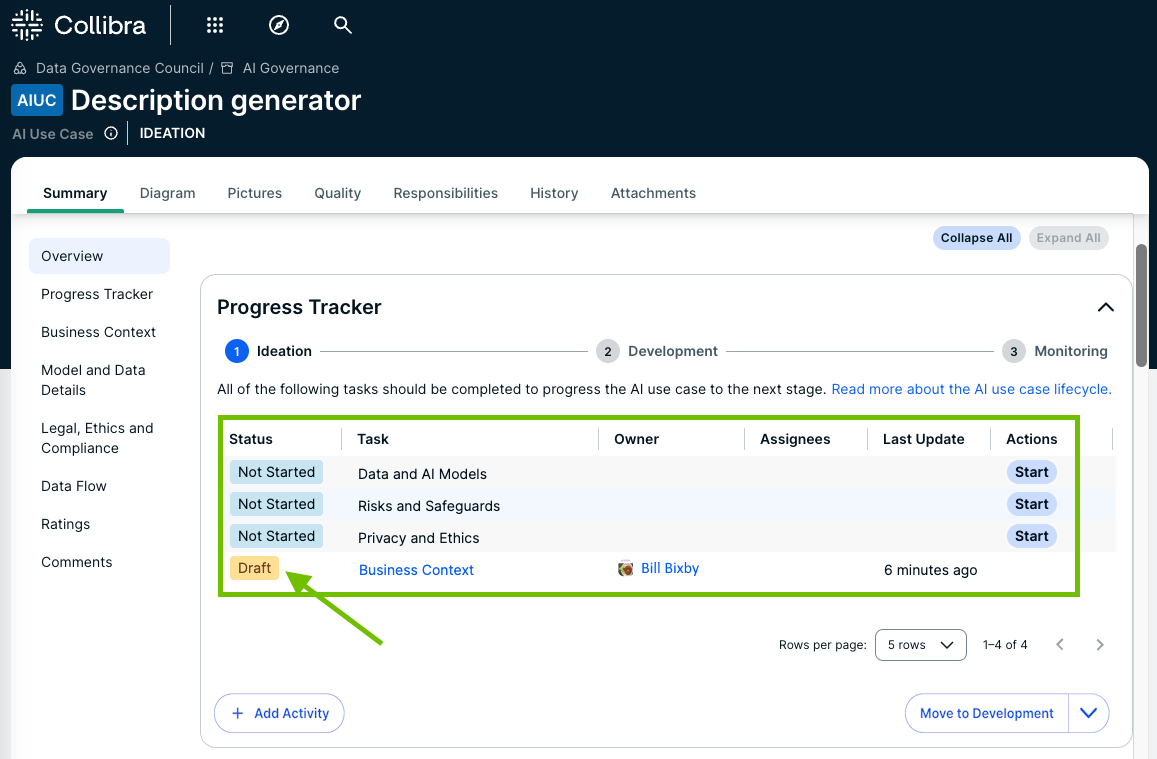Open the Business Context task link

coord(416,570)
